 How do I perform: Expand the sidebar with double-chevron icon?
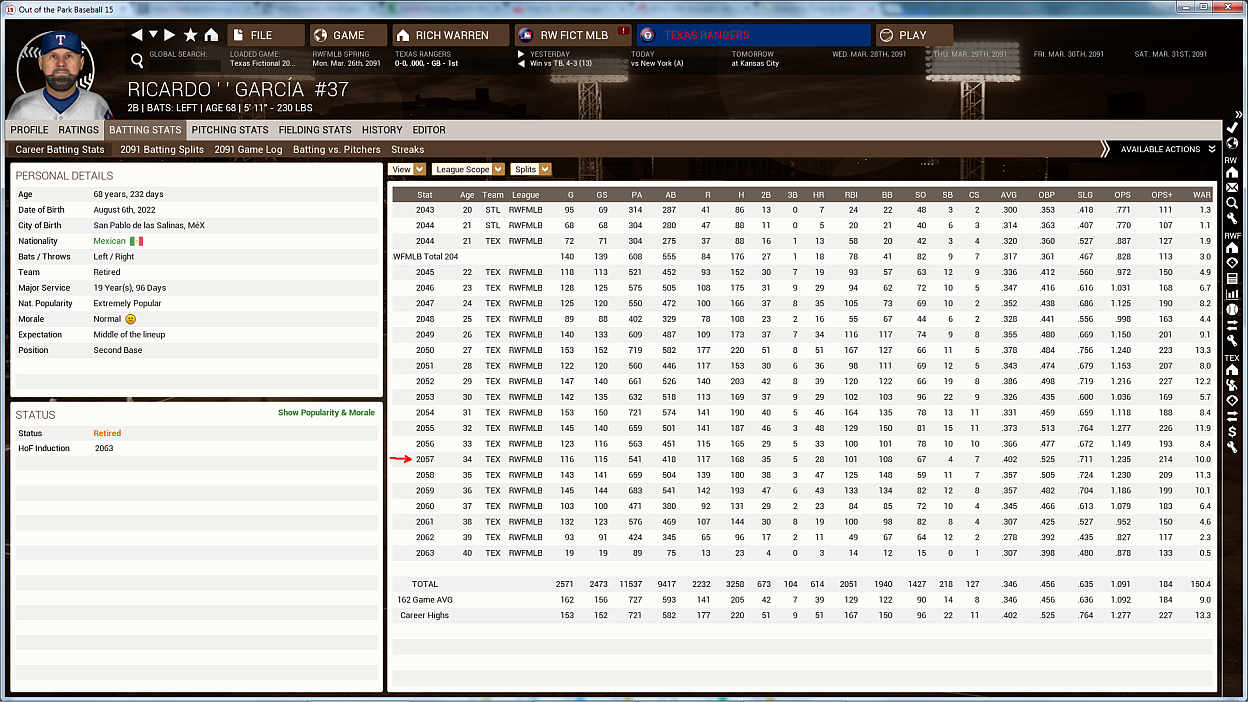[x=1238, y=115]
